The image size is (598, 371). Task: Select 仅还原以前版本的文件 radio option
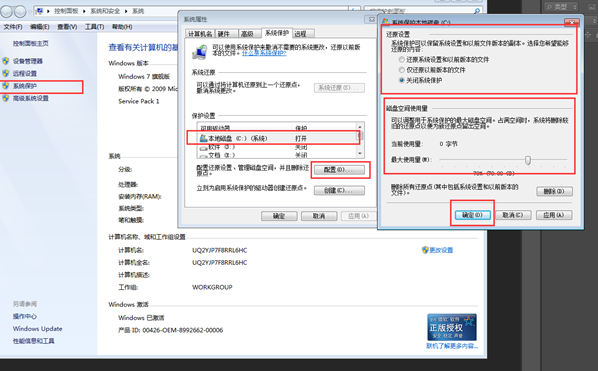coord(401,70)
